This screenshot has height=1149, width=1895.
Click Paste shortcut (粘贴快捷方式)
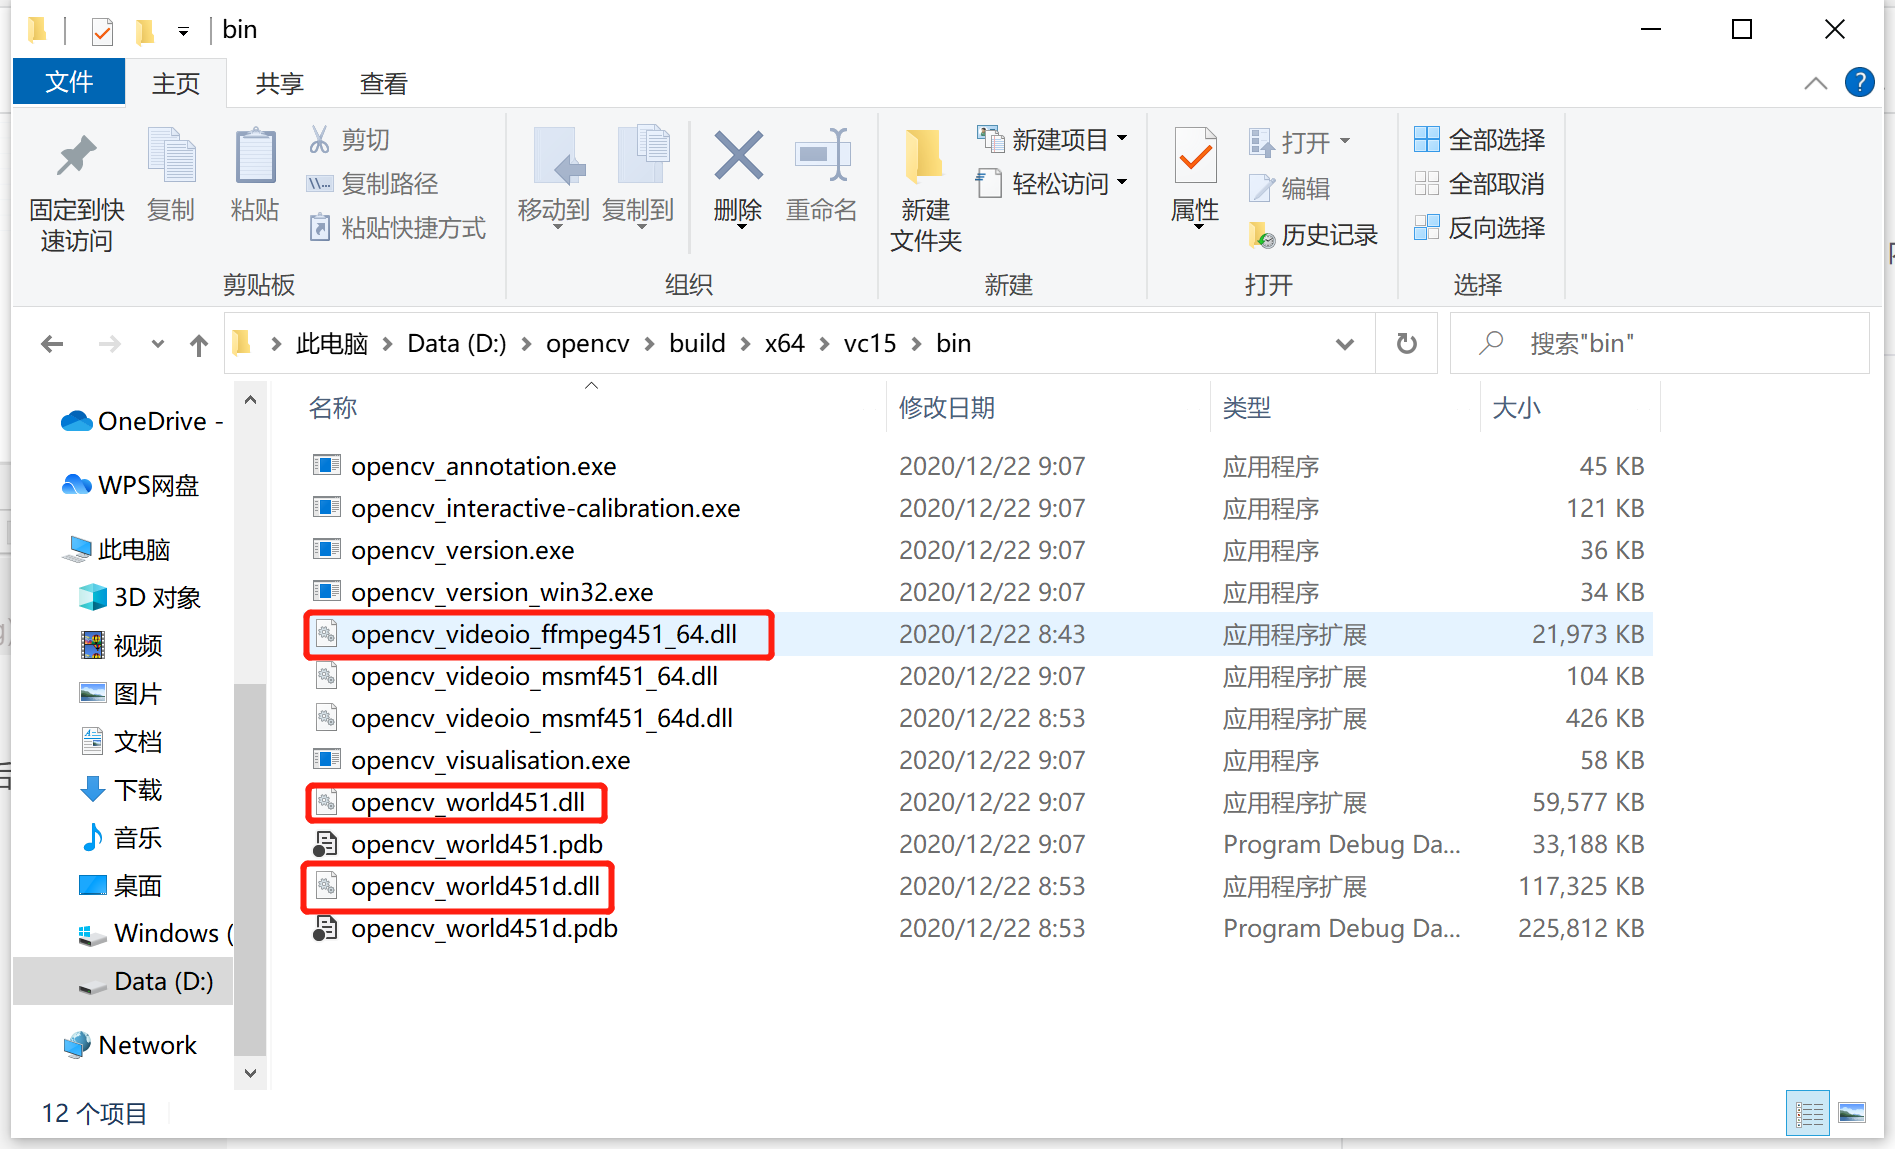click(397, 228)
